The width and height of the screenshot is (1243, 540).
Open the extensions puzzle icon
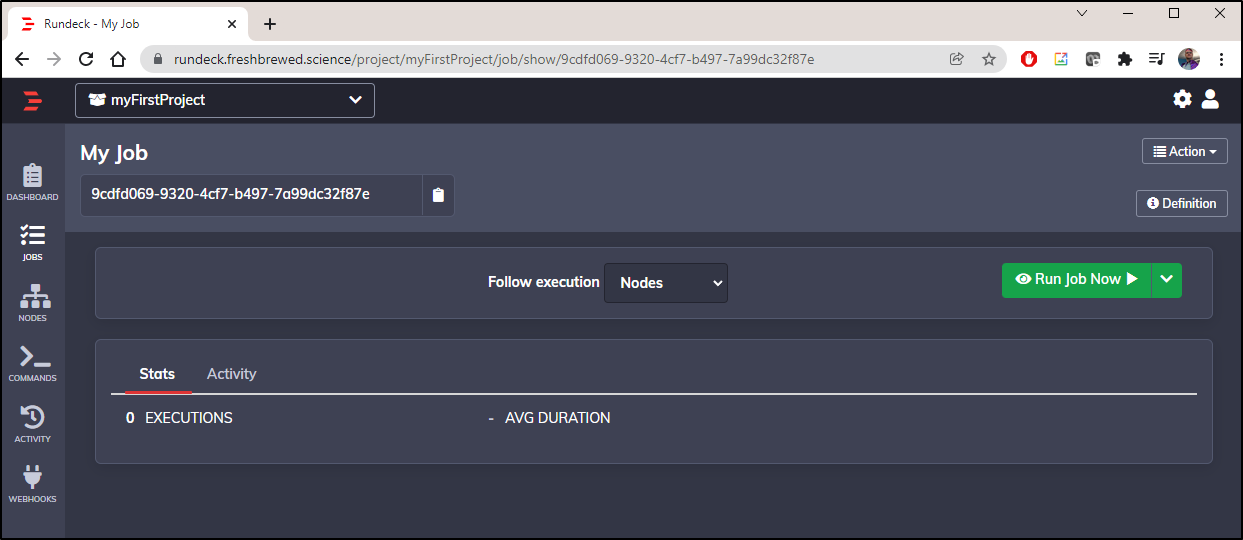click(1125, 59)
